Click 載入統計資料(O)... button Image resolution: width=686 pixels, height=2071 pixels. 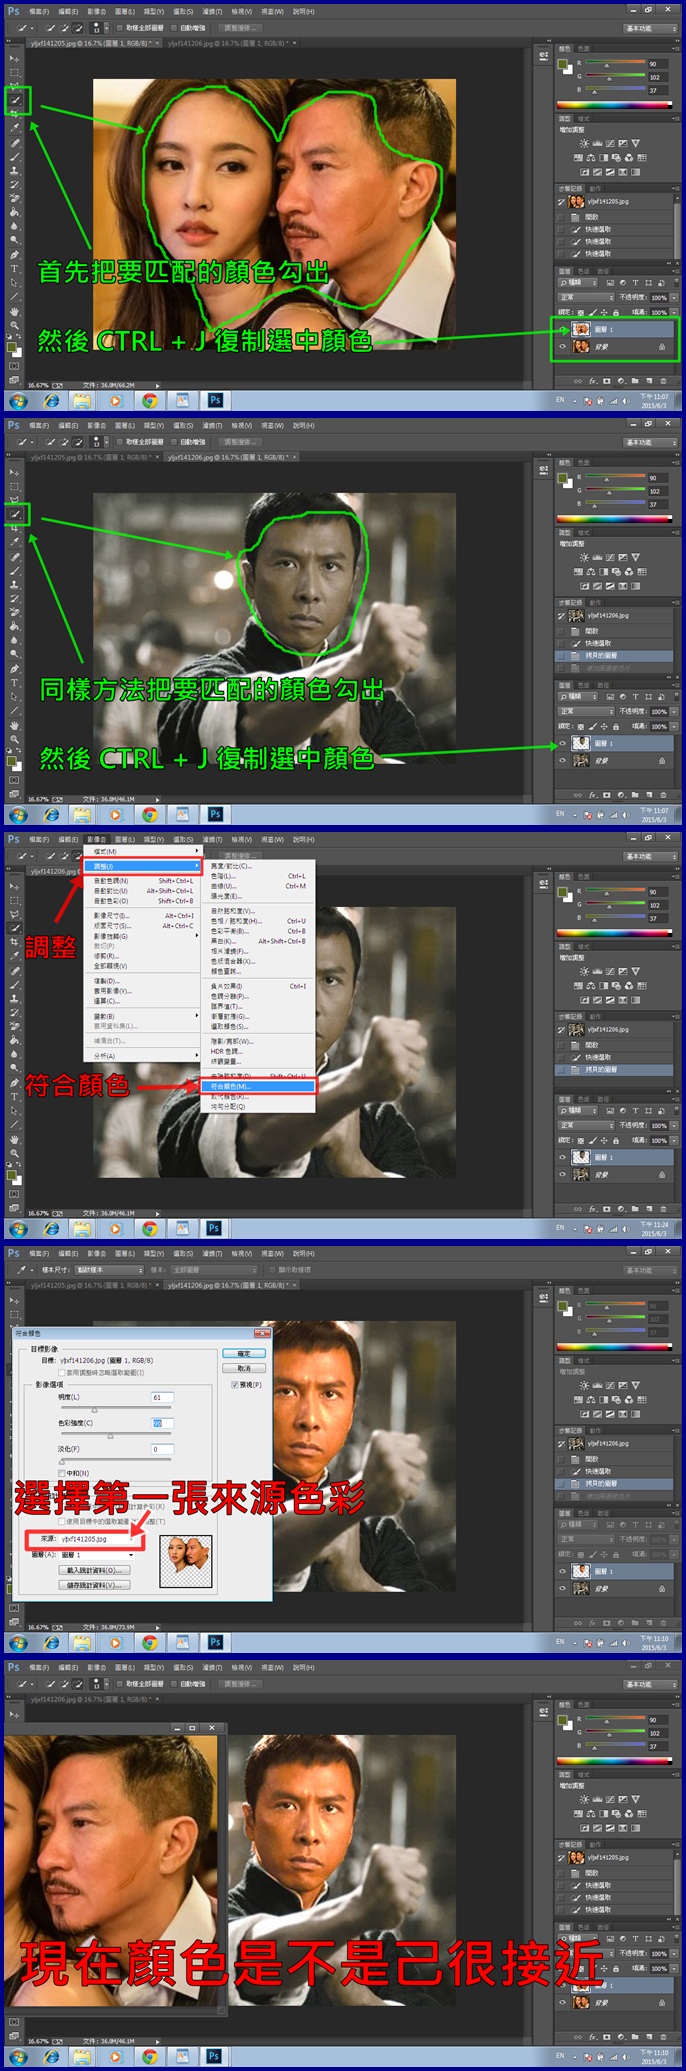tap(93, 1571)
